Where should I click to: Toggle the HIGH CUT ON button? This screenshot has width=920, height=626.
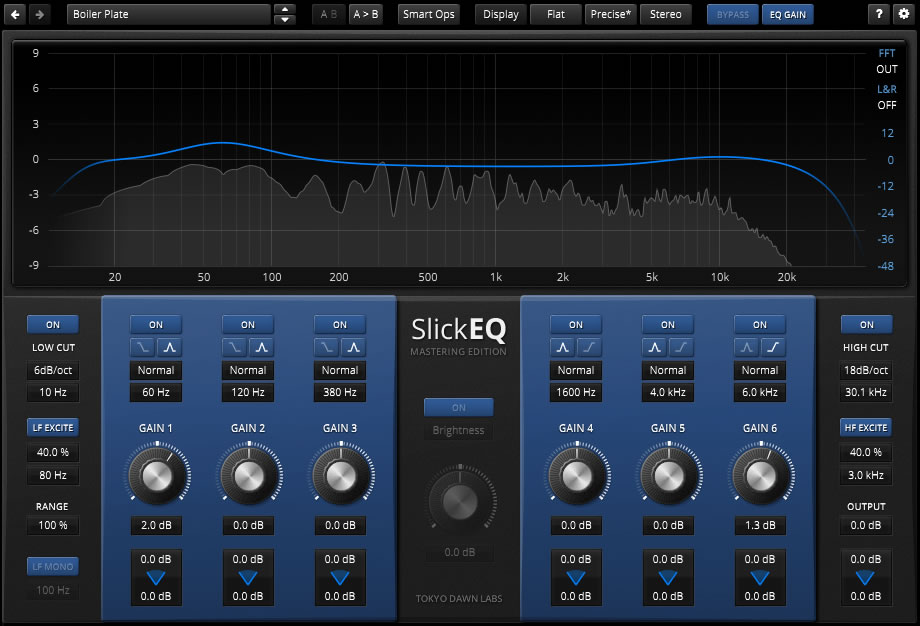[867, 324]
